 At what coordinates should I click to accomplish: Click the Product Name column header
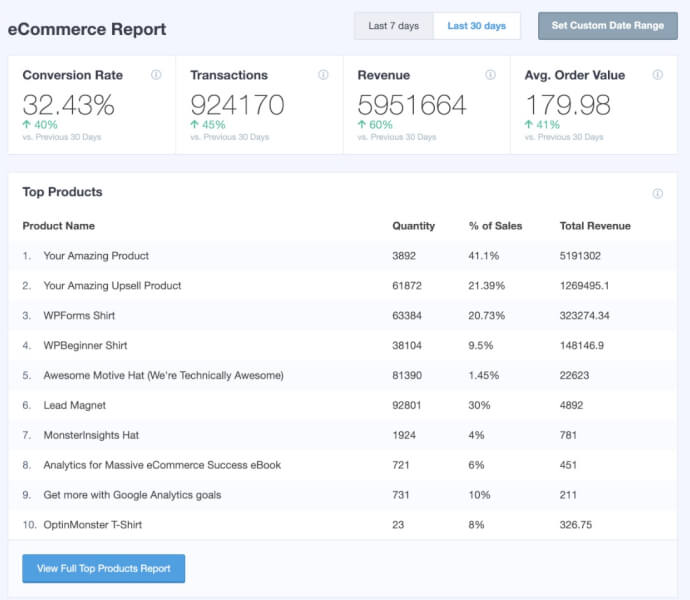point(59,226)
